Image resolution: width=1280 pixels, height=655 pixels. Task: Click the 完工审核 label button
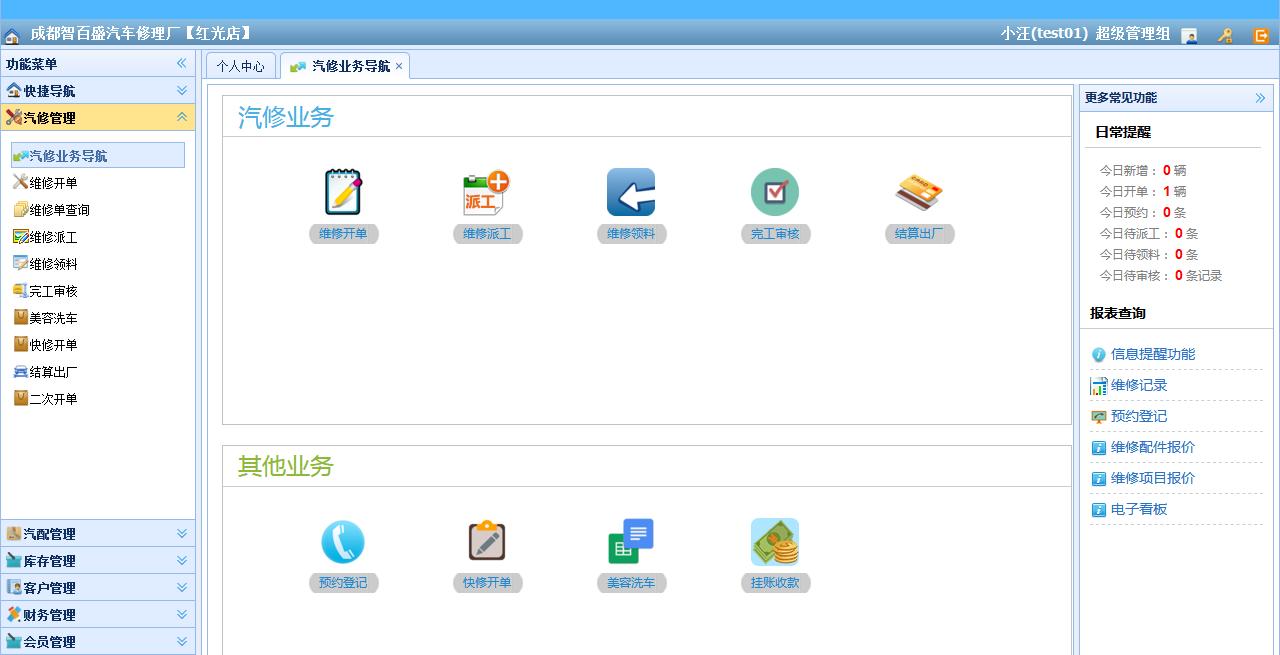(775, 234)
